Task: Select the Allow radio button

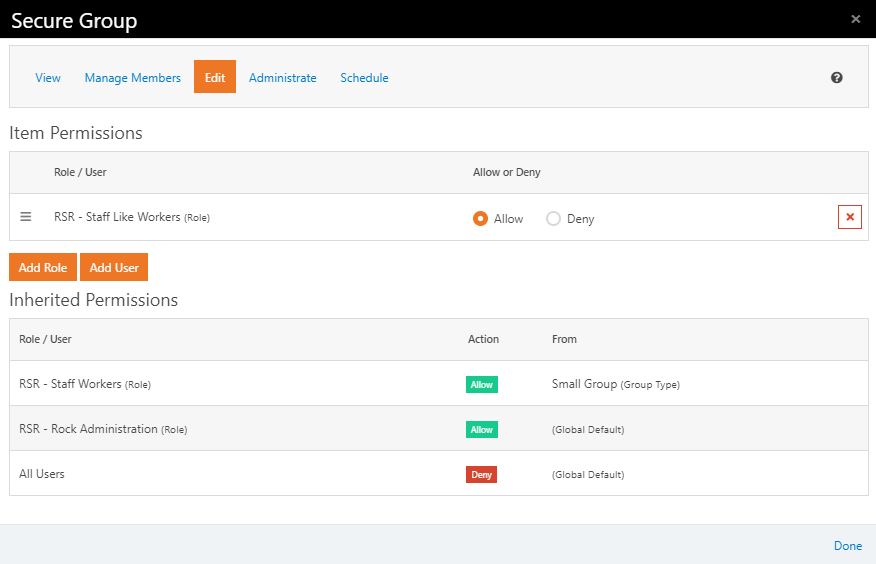Action: coord(480,218)
